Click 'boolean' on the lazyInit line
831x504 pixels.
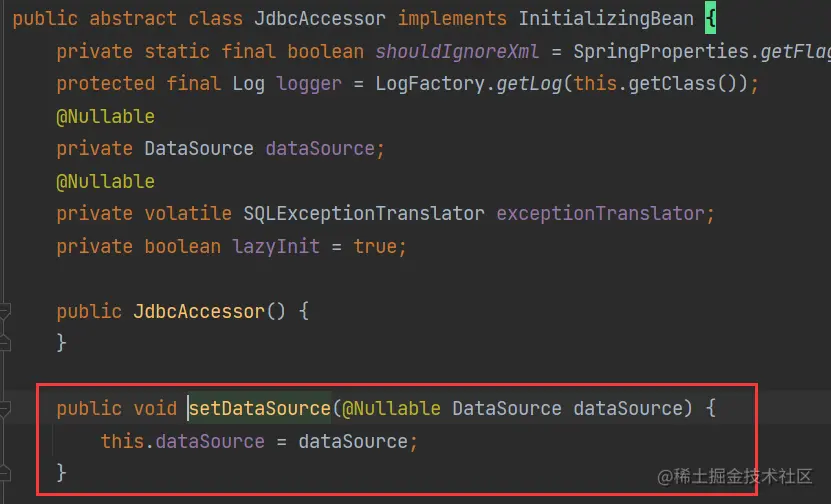[182, 246]
